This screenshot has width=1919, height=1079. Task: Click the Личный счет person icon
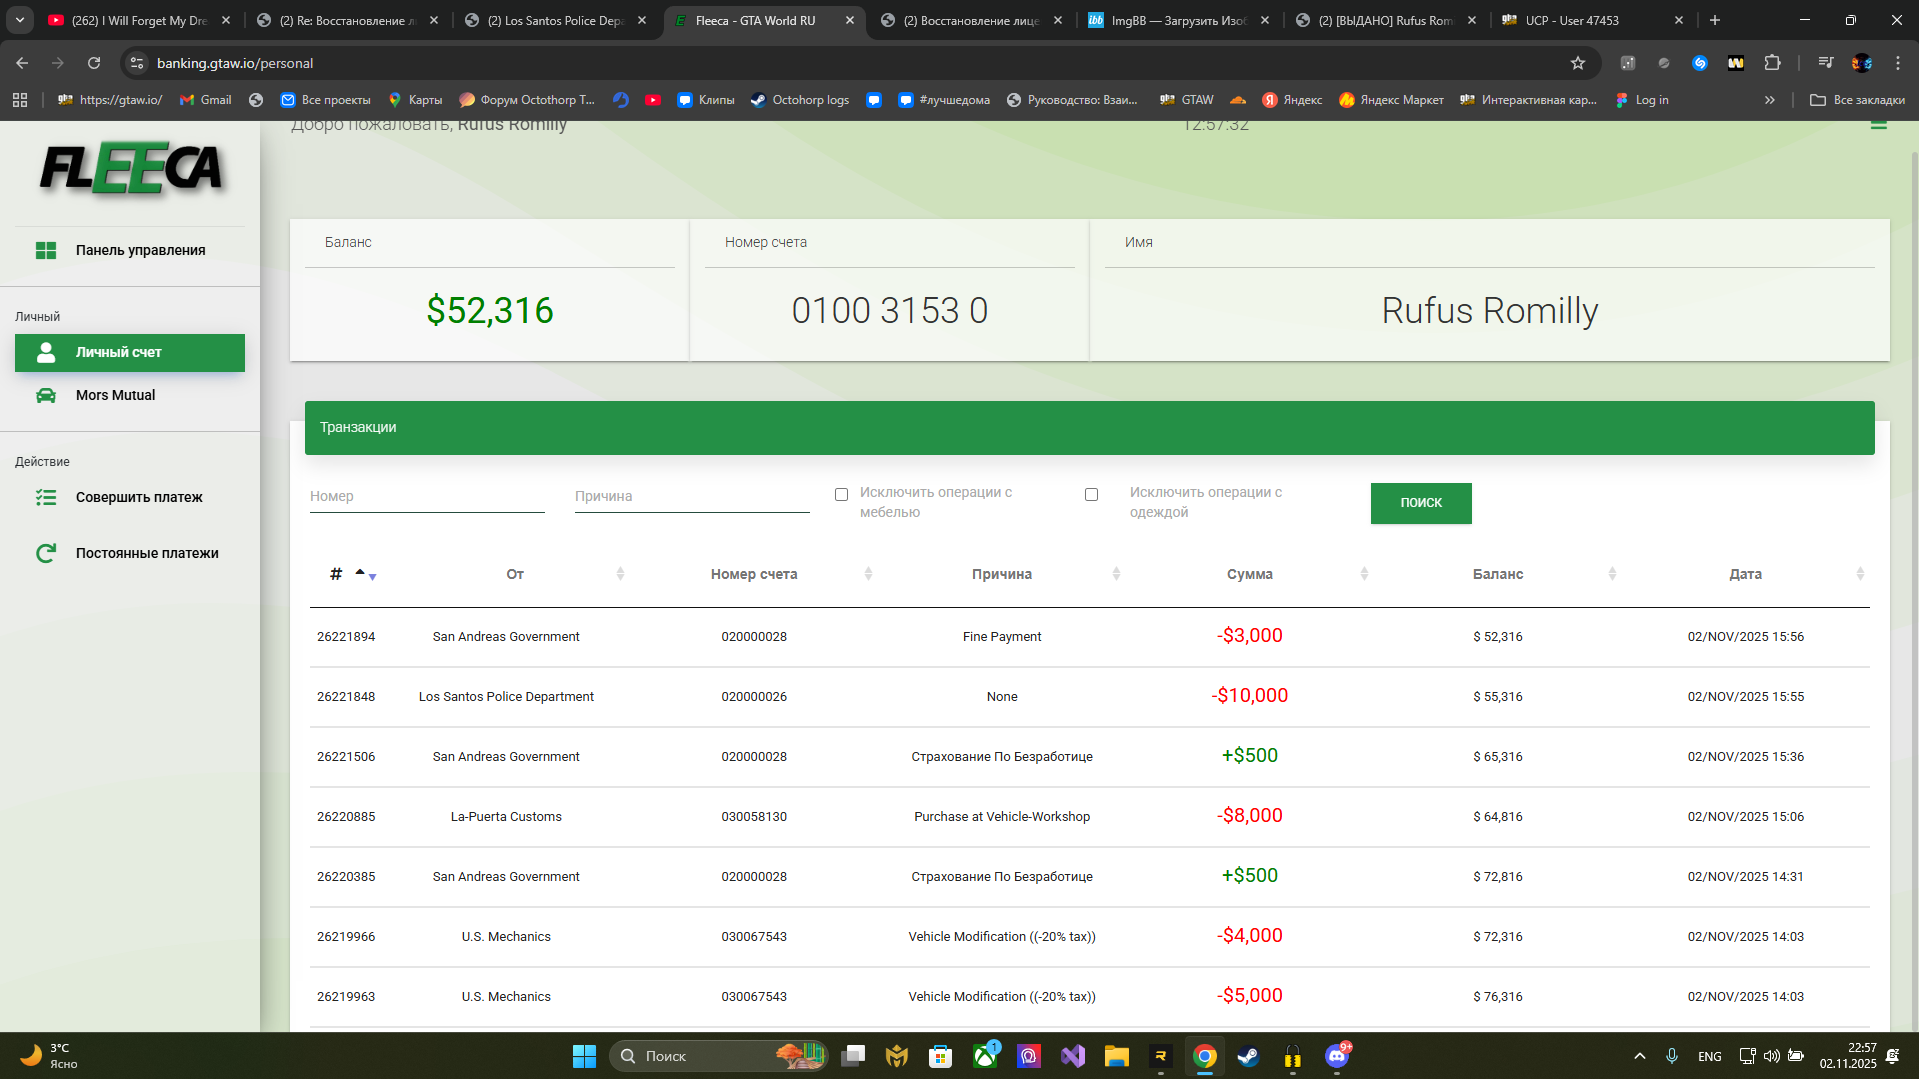[x=46, y=352]
